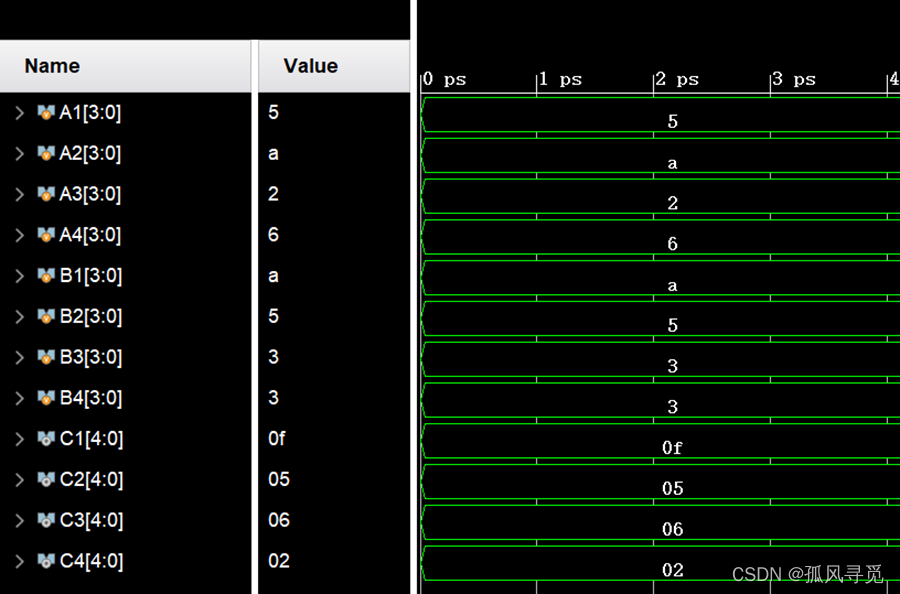Screen dimensions: 900x594
Task: Expand the B1[3:0] signal bus
Action: pyautogui.click(x=20, y=276)
